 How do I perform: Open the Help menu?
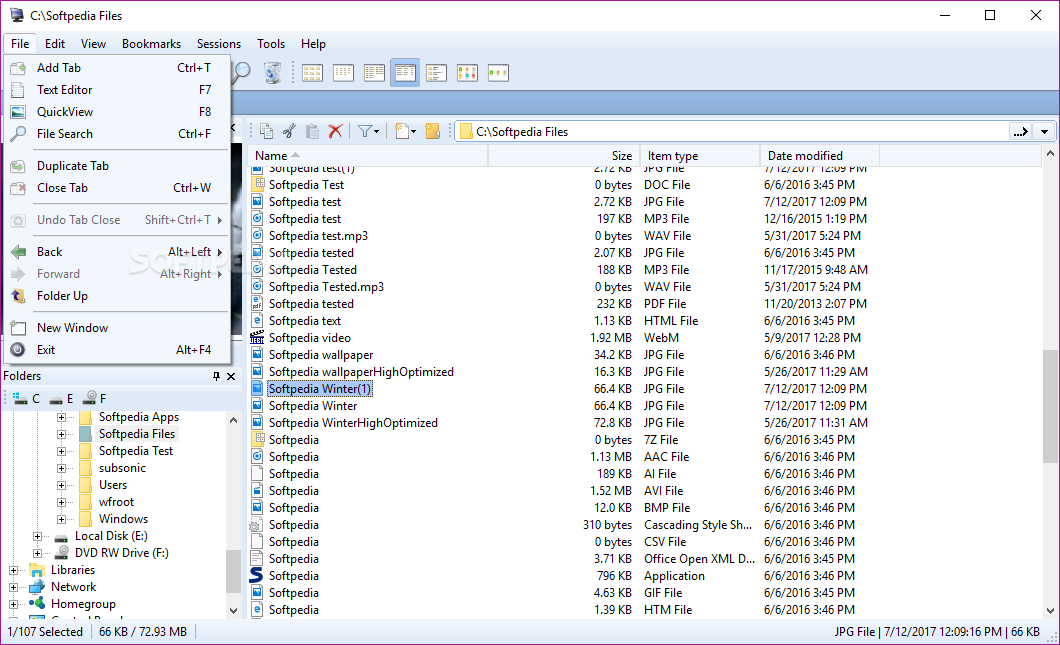pyautogui.click(x=313, y=44)
